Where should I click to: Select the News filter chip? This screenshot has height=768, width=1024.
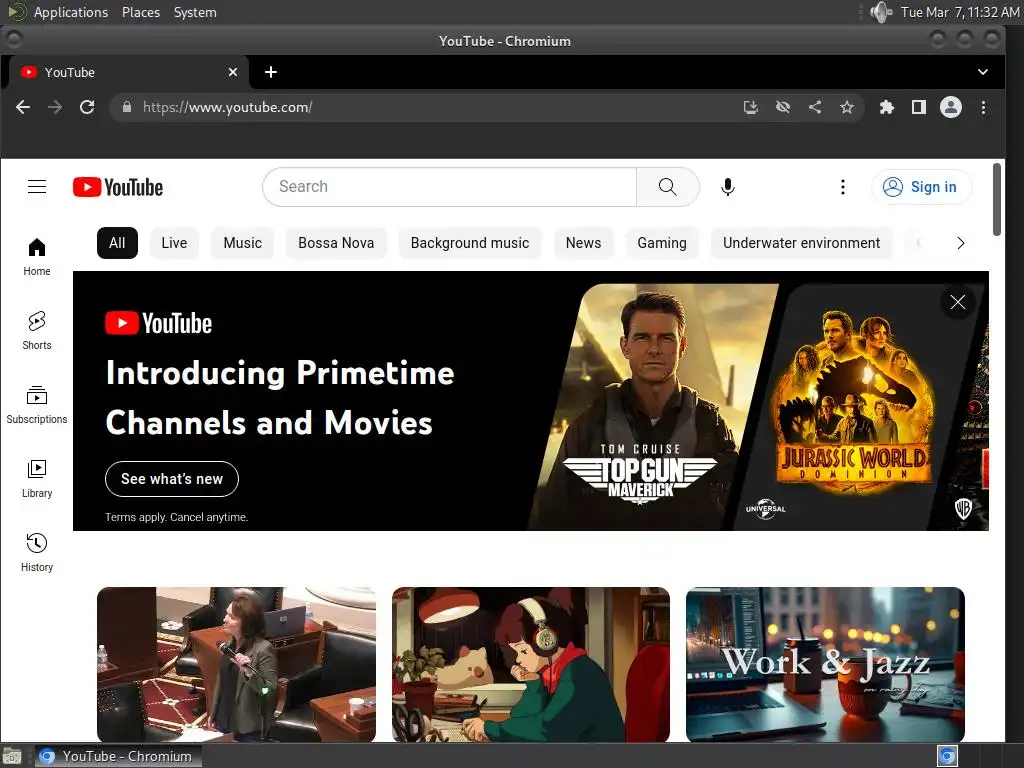[x=583, y=243]
